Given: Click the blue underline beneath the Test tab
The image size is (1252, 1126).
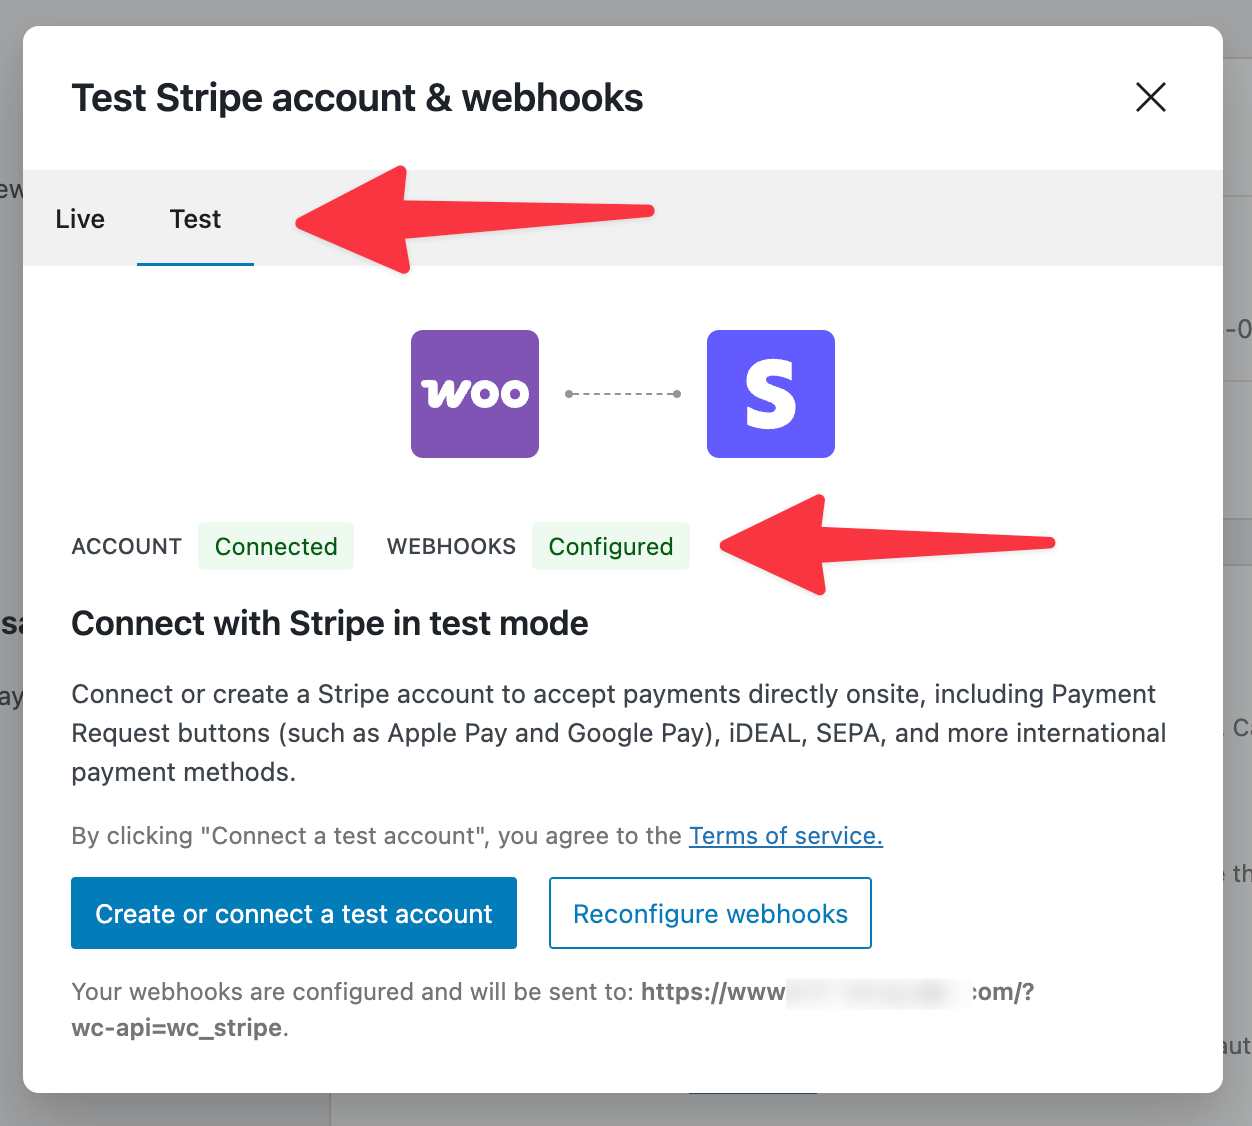Looking at the screenshot, I should 195,265.
